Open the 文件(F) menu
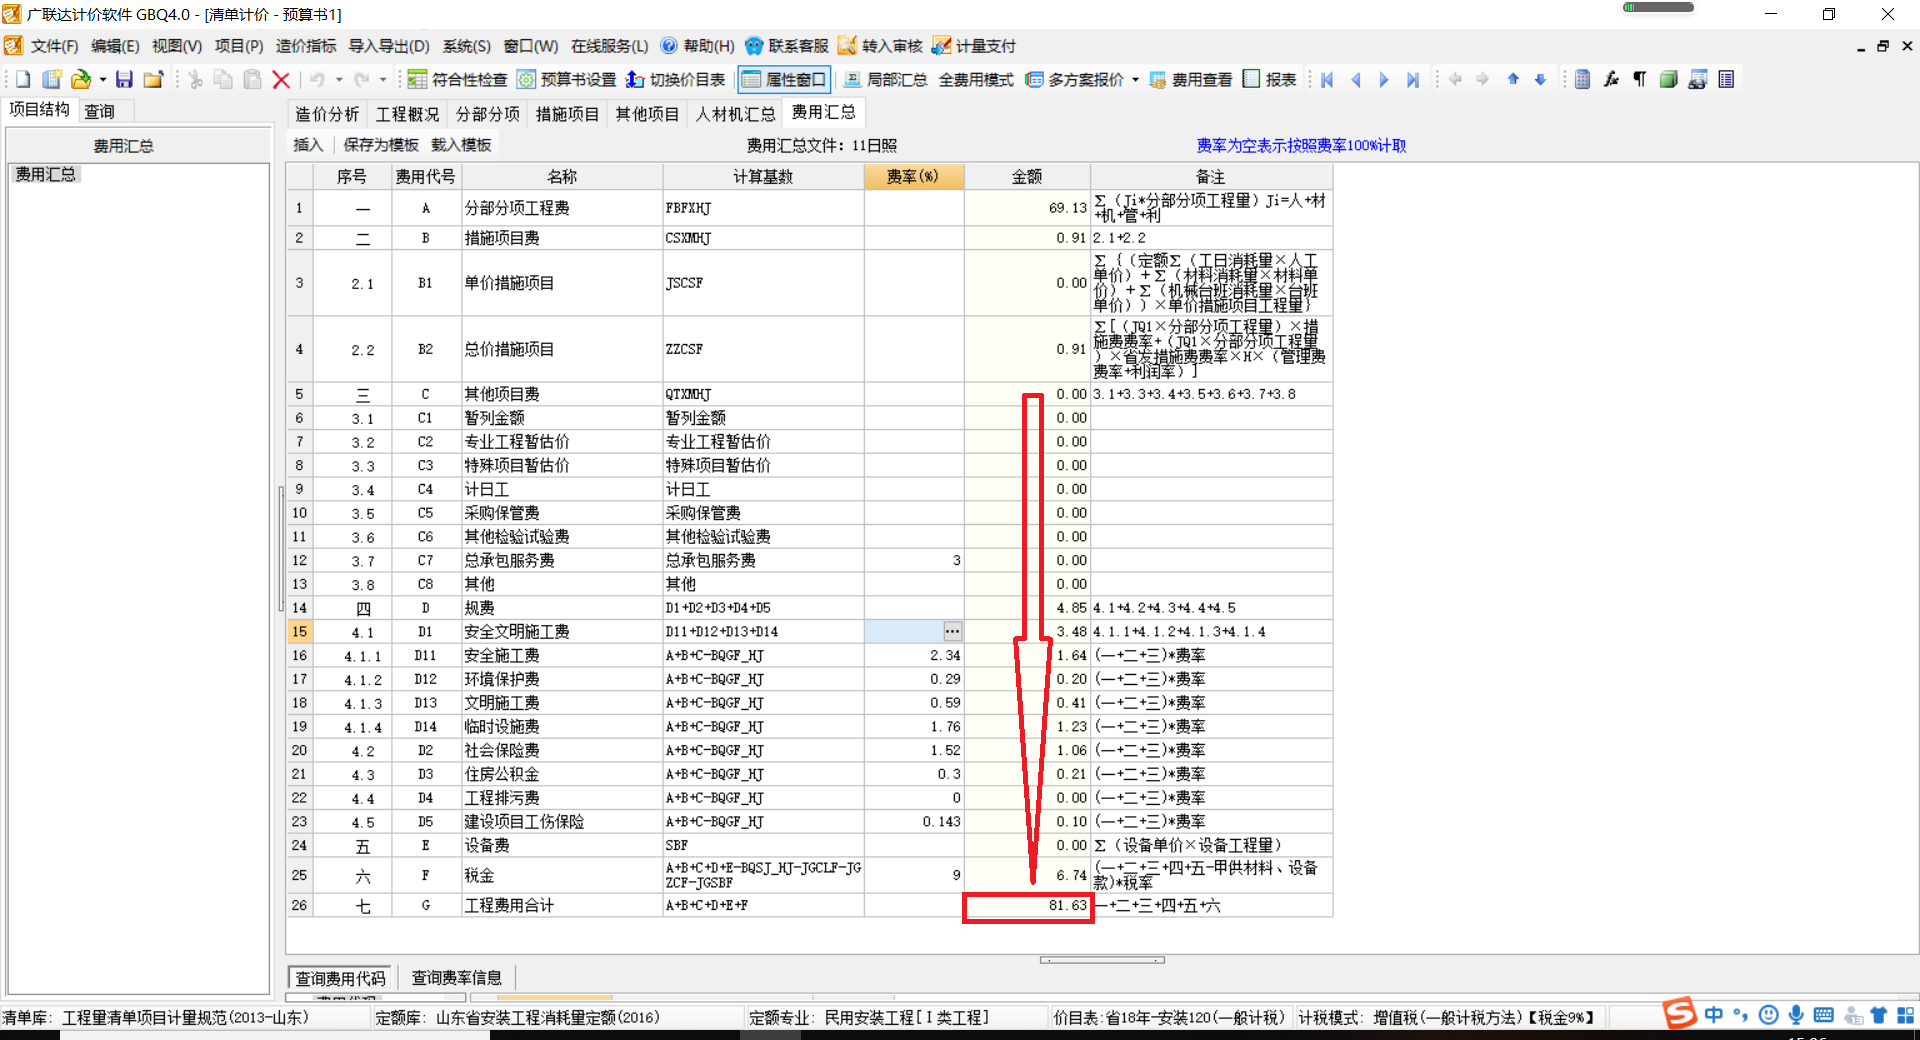This screenshot has height=1040, width=1920. click(53, 46)
